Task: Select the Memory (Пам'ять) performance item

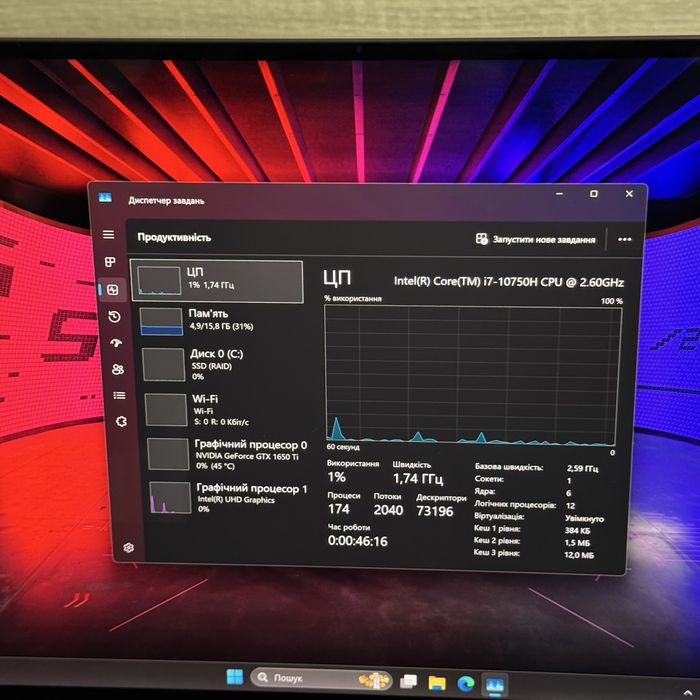Action: [x=219, y=321]
